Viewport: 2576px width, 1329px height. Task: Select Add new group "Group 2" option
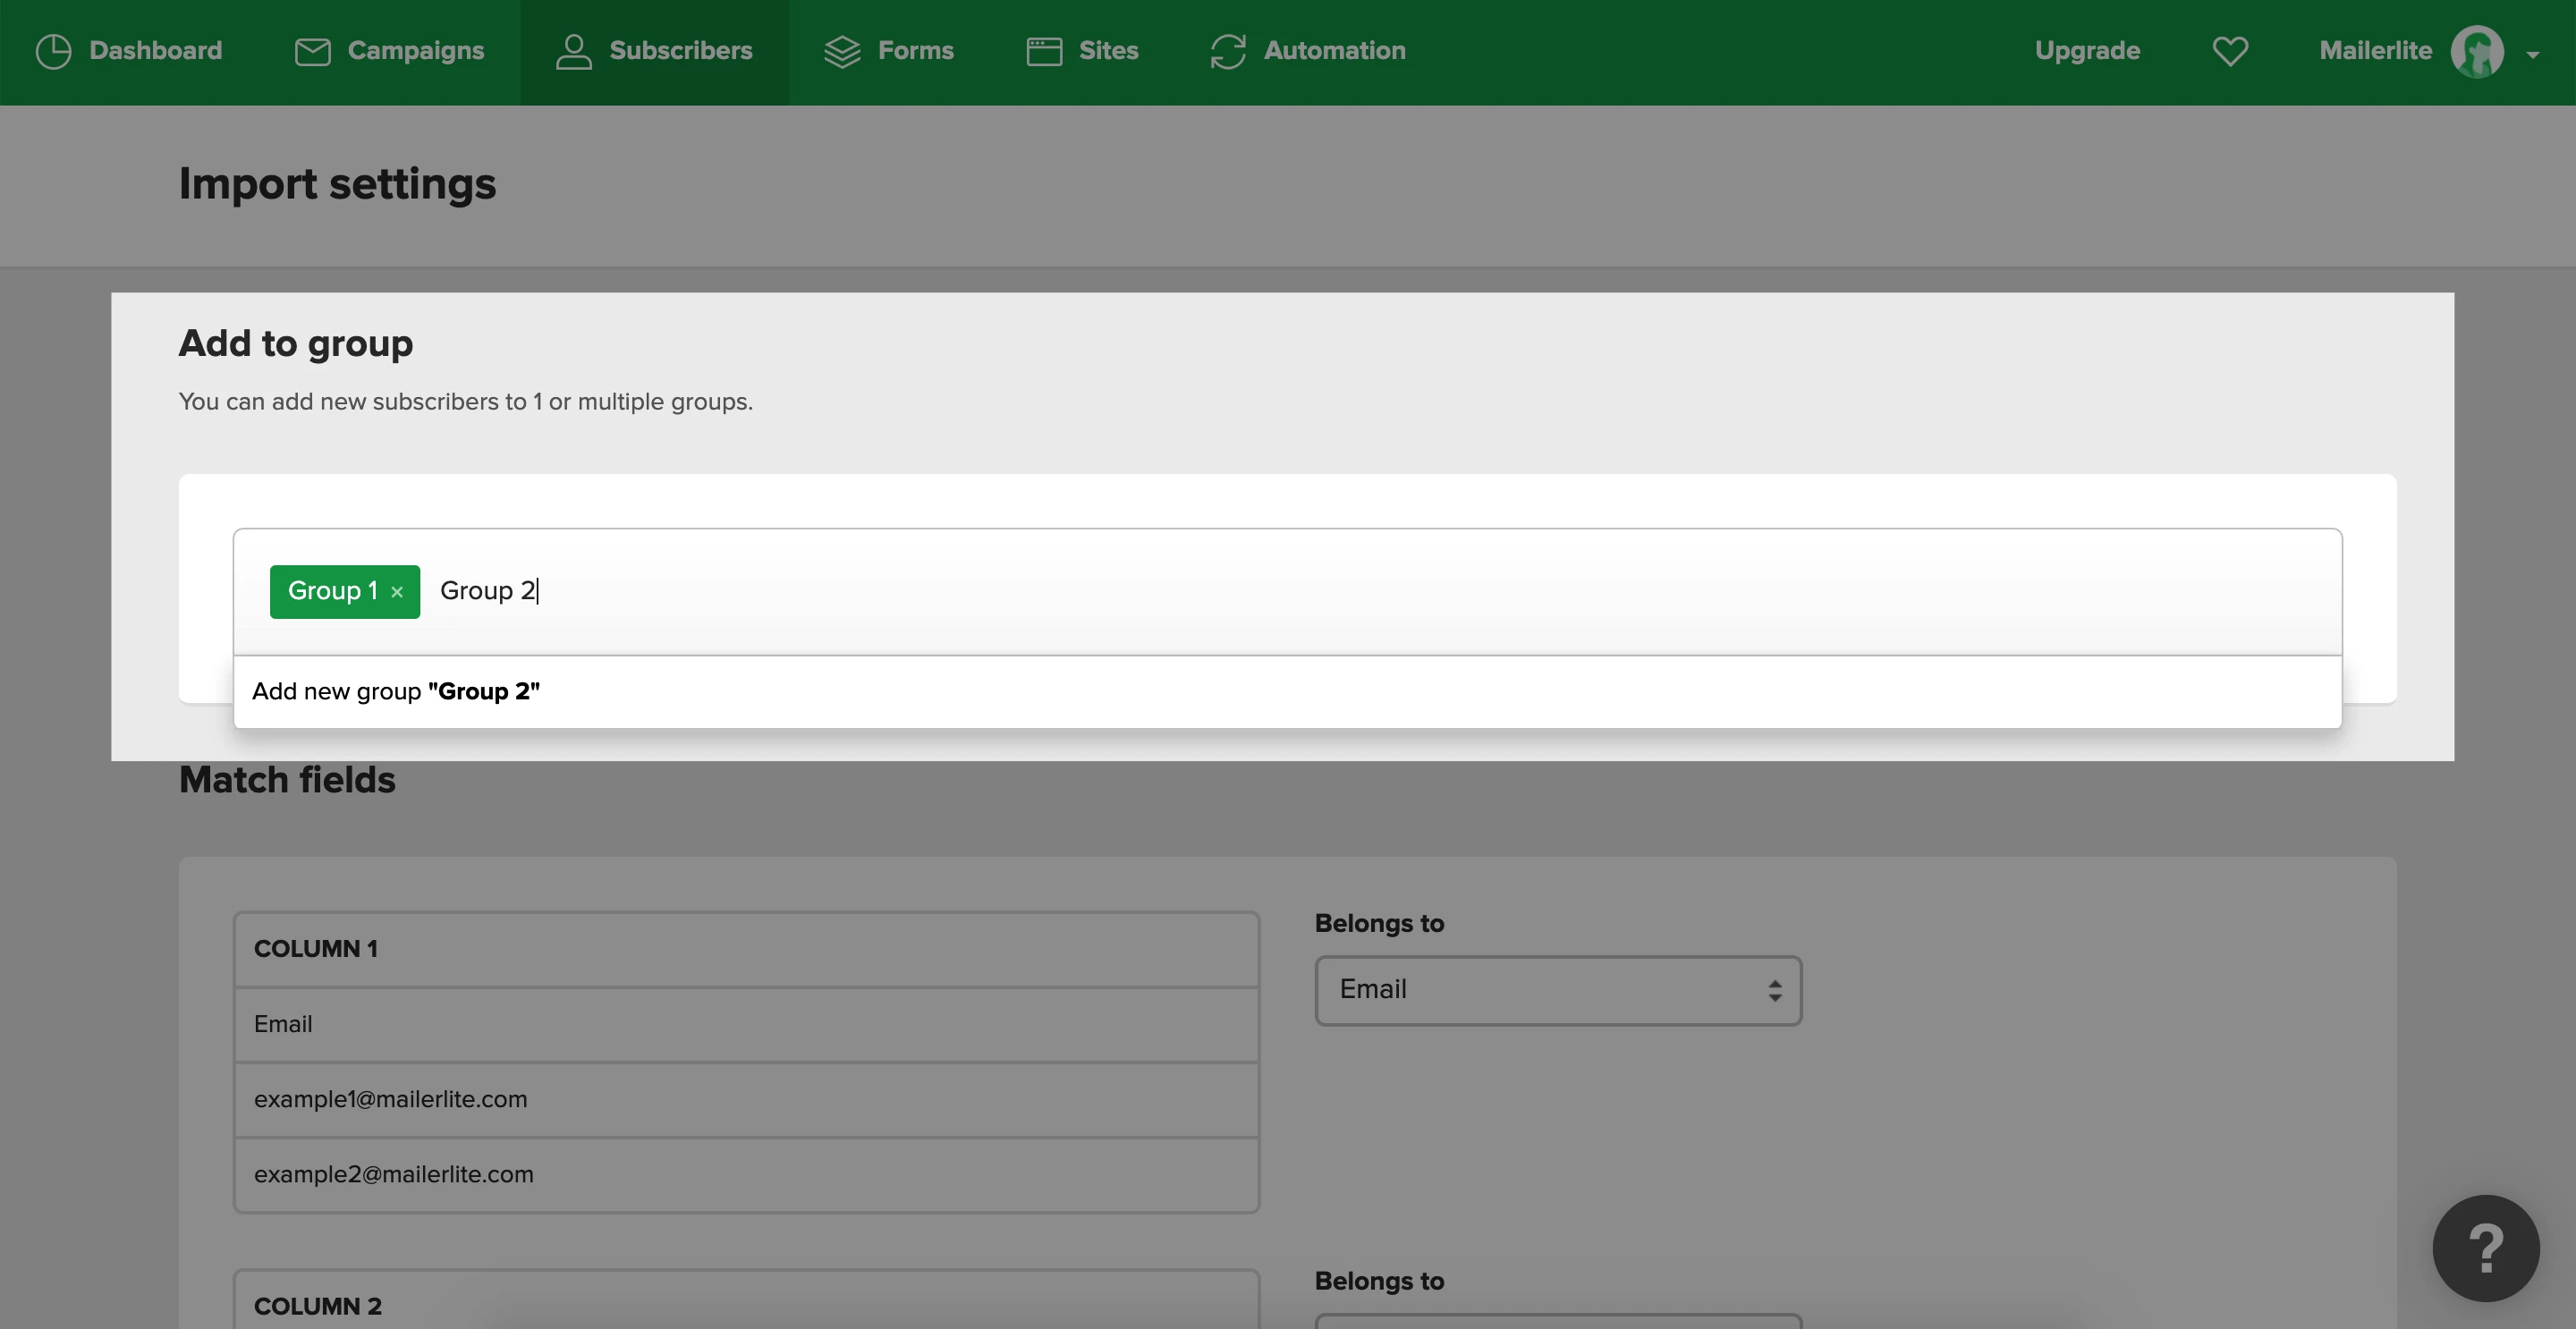tap(396, 691)
